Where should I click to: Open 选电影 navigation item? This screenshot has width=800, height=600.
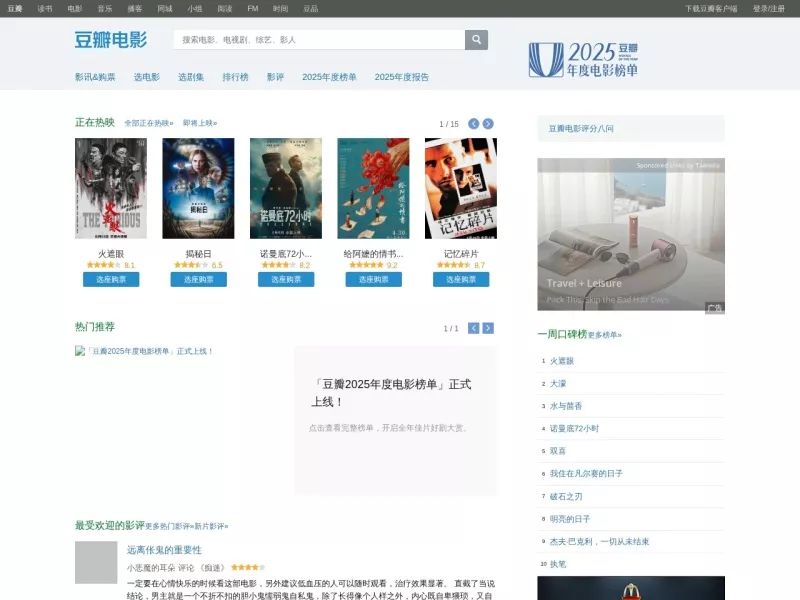[x=146, y=77]
